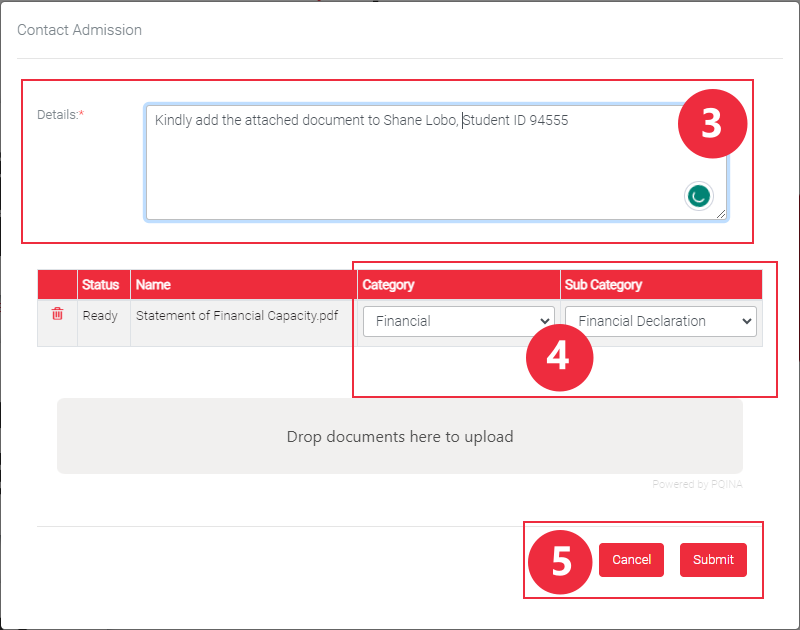Open the Powered by PQINA link
The height and width of the screenshot is (630, 800).
pyautogui.click(x=697, y=484)
